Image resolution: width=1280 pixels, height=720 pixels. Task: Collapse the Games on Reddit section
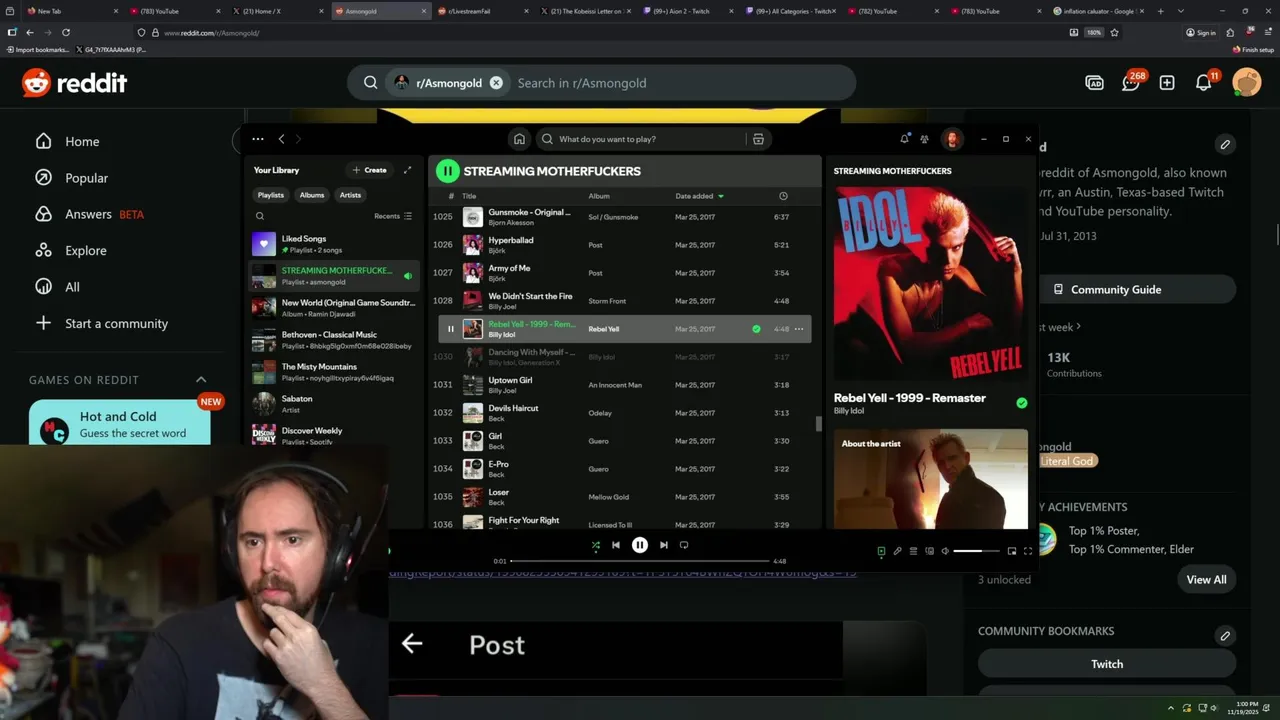coord(201,380)
